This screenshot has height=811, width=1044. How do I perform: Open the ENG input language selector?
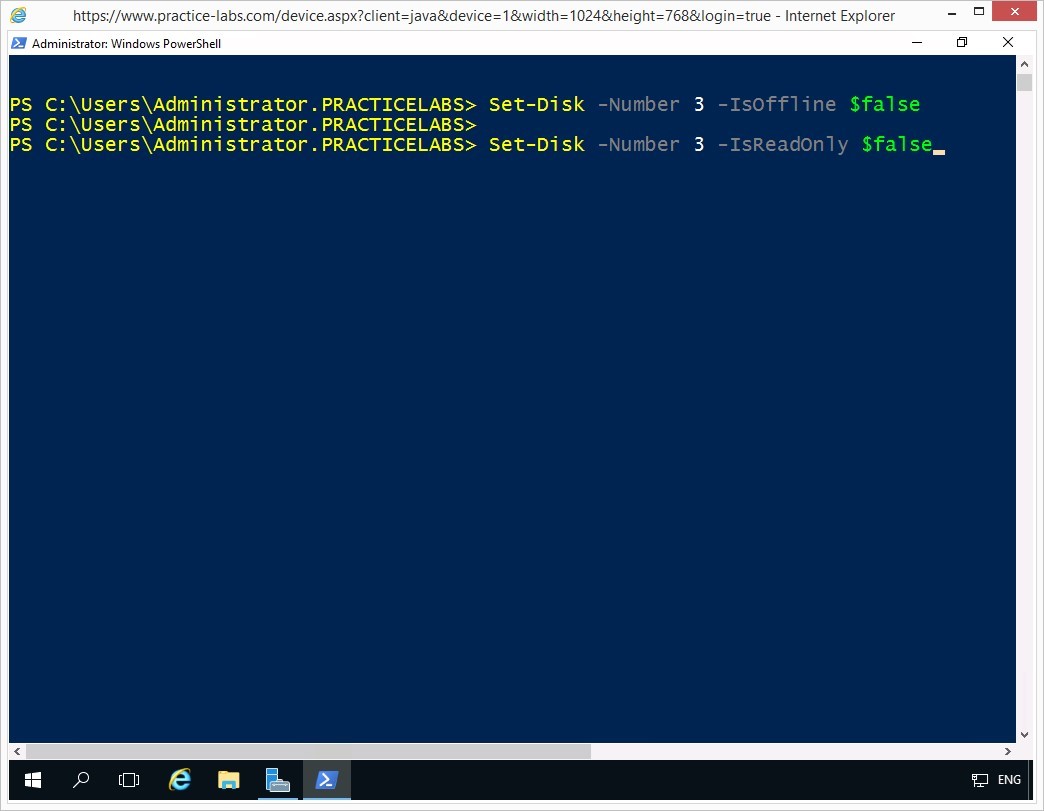[1009, 780]
